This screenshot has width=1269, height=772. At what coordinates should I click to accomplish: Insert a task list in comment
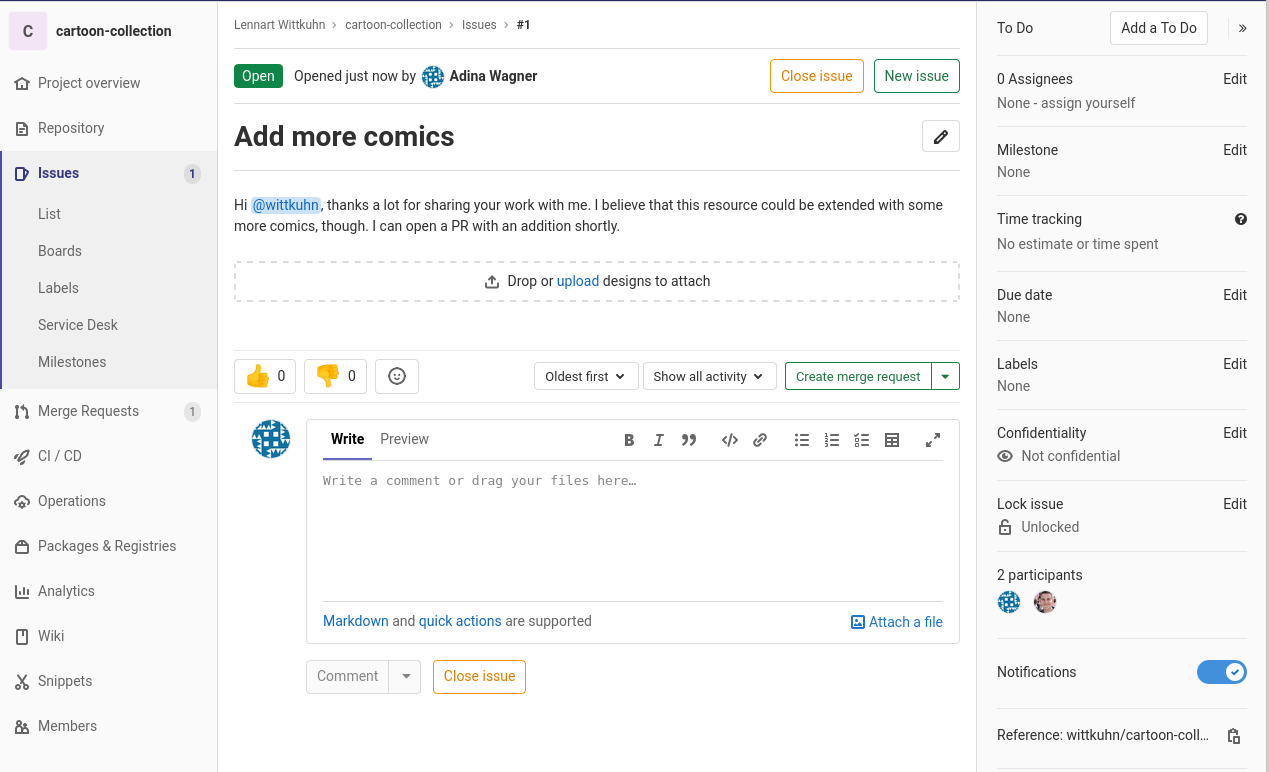862,440
